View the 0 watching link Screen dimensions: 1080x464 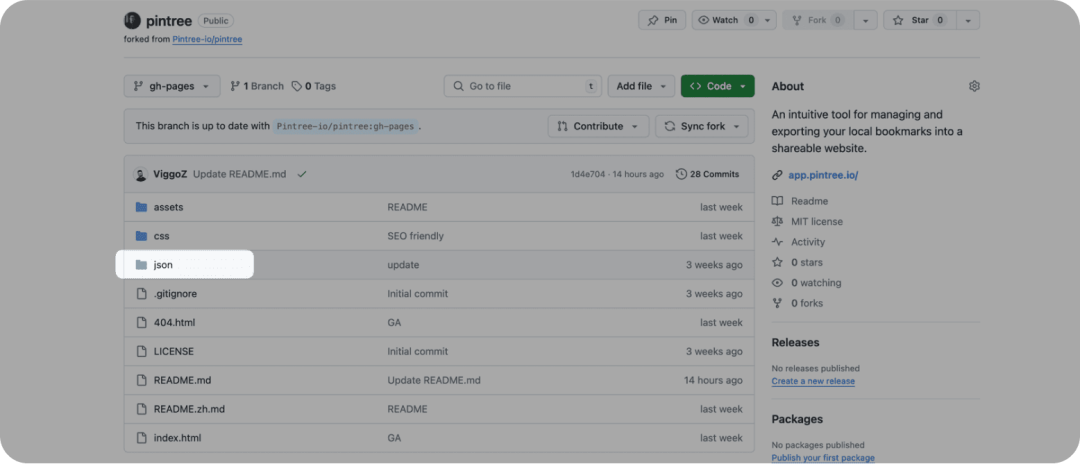(x=816, y=283)
